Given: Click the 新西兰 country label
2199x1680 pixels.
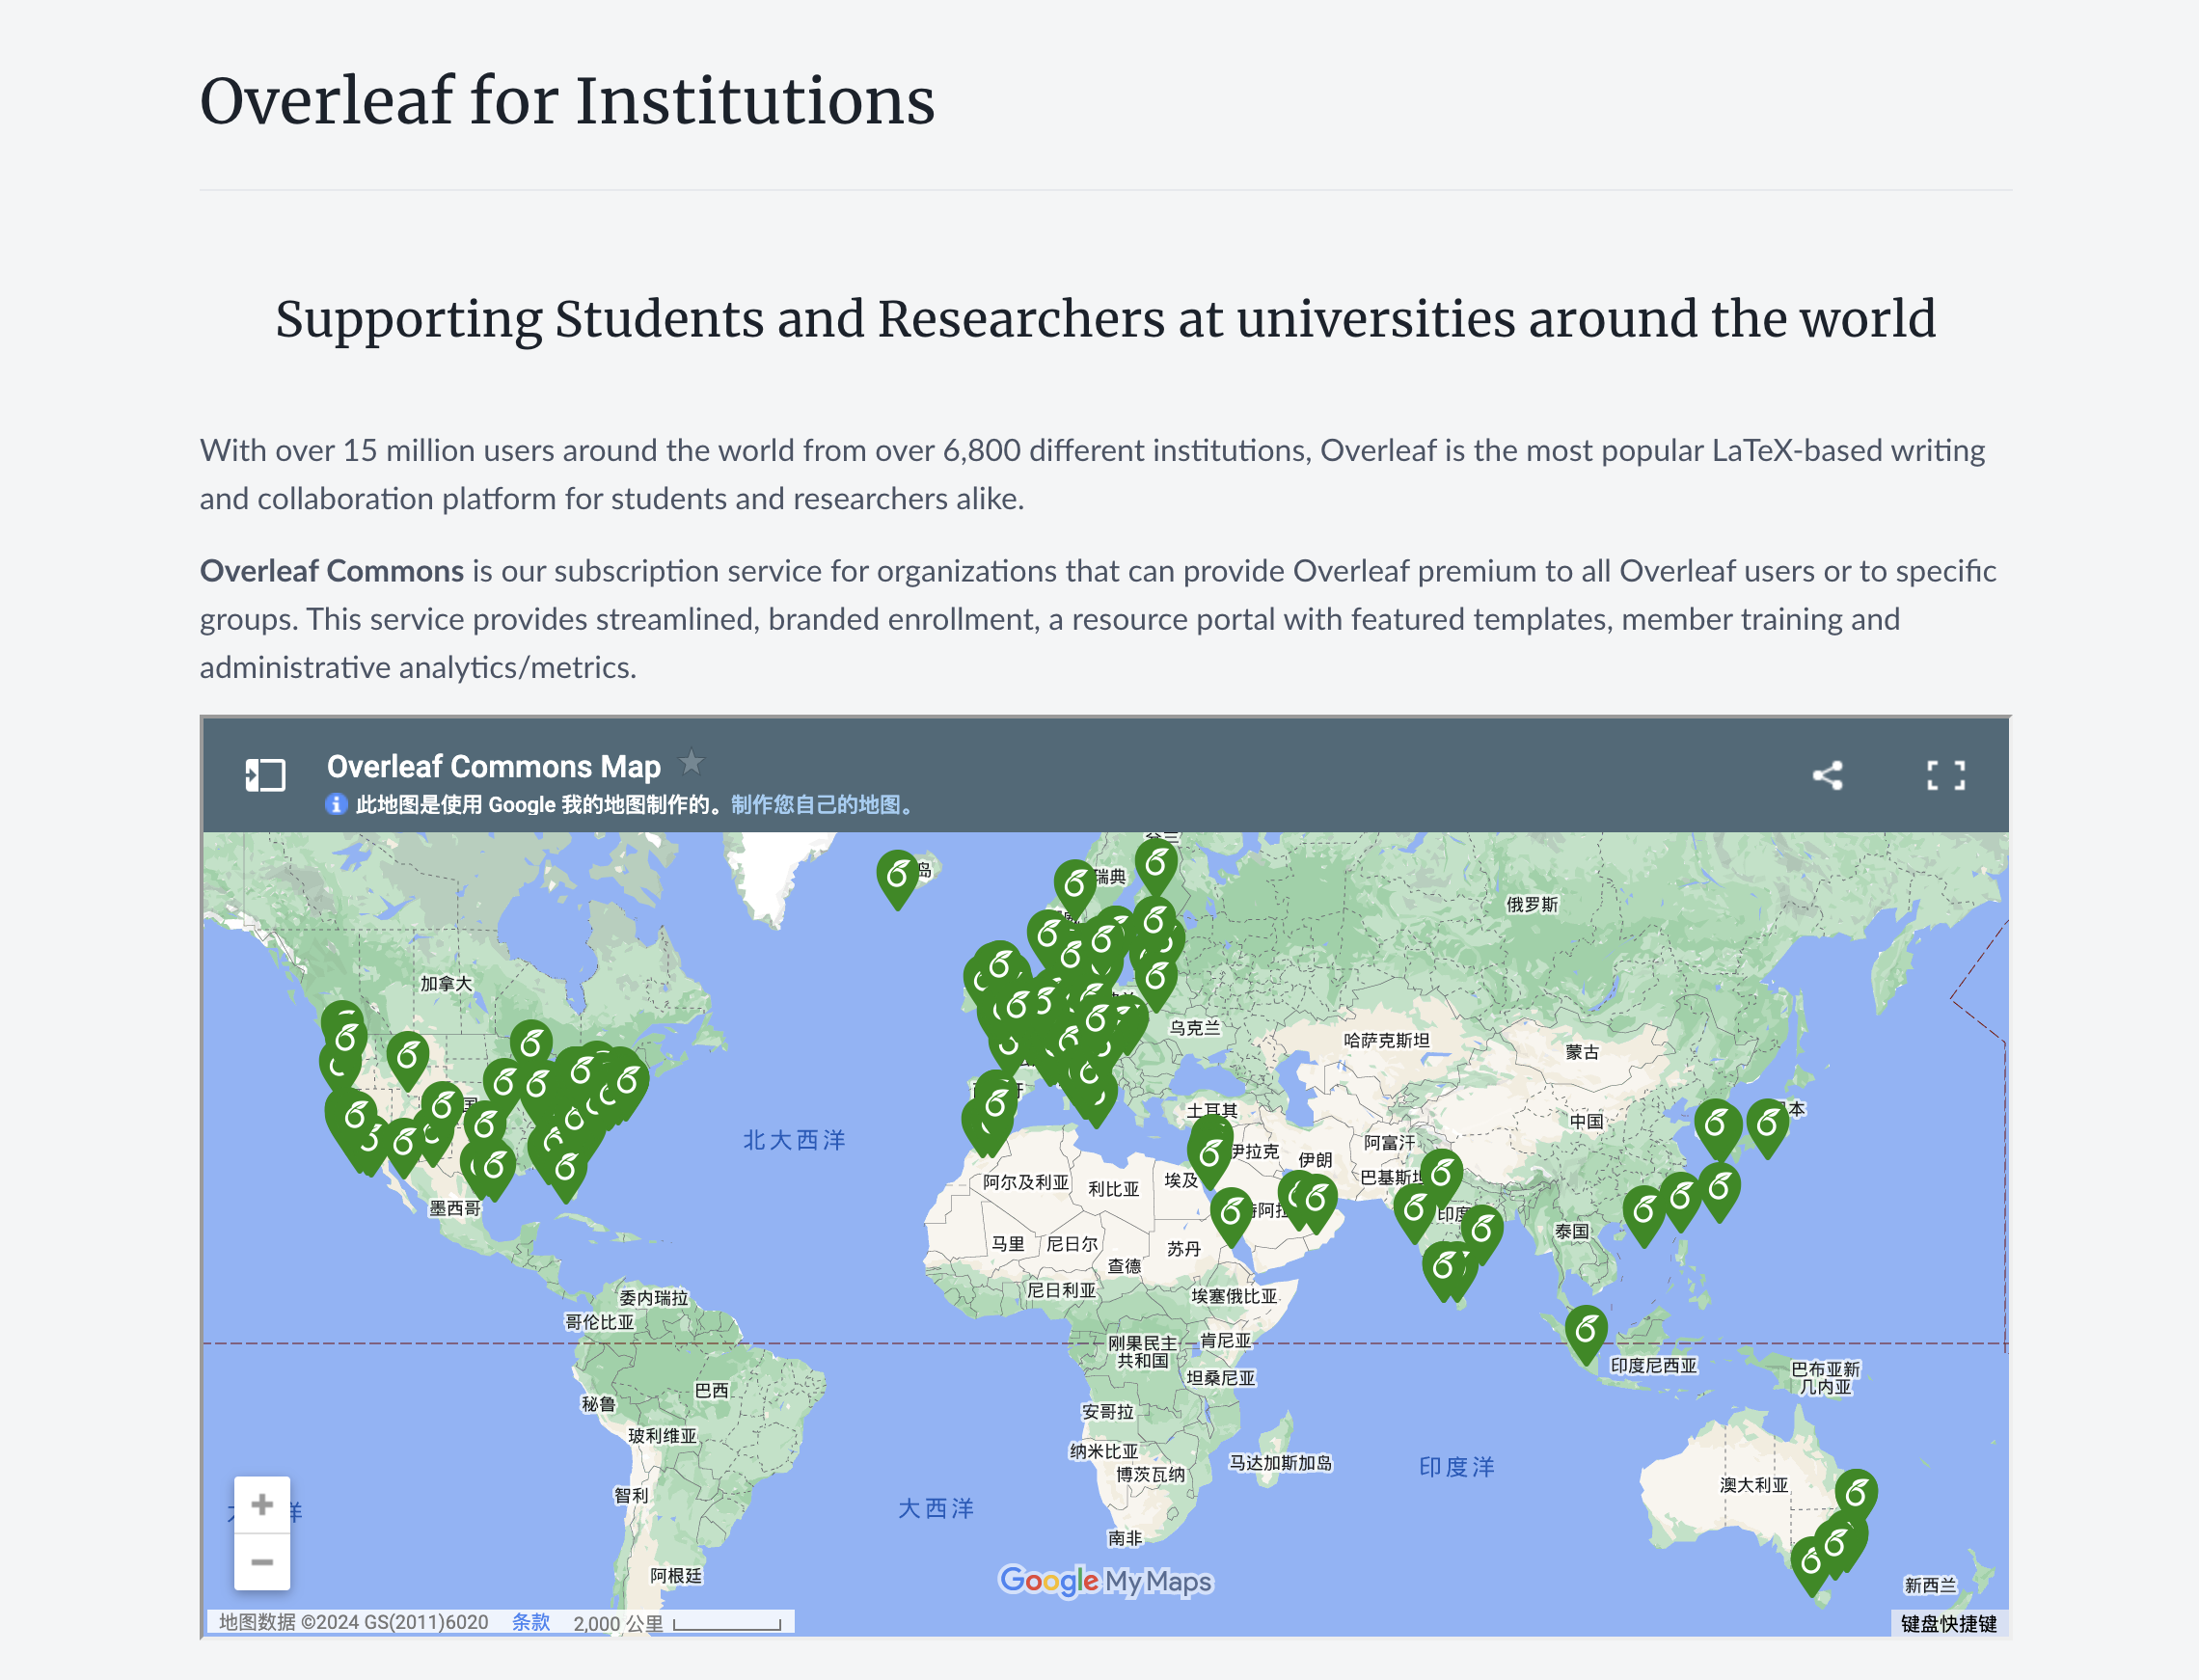Looking at the screenshot, I should pos(1930,1585).
